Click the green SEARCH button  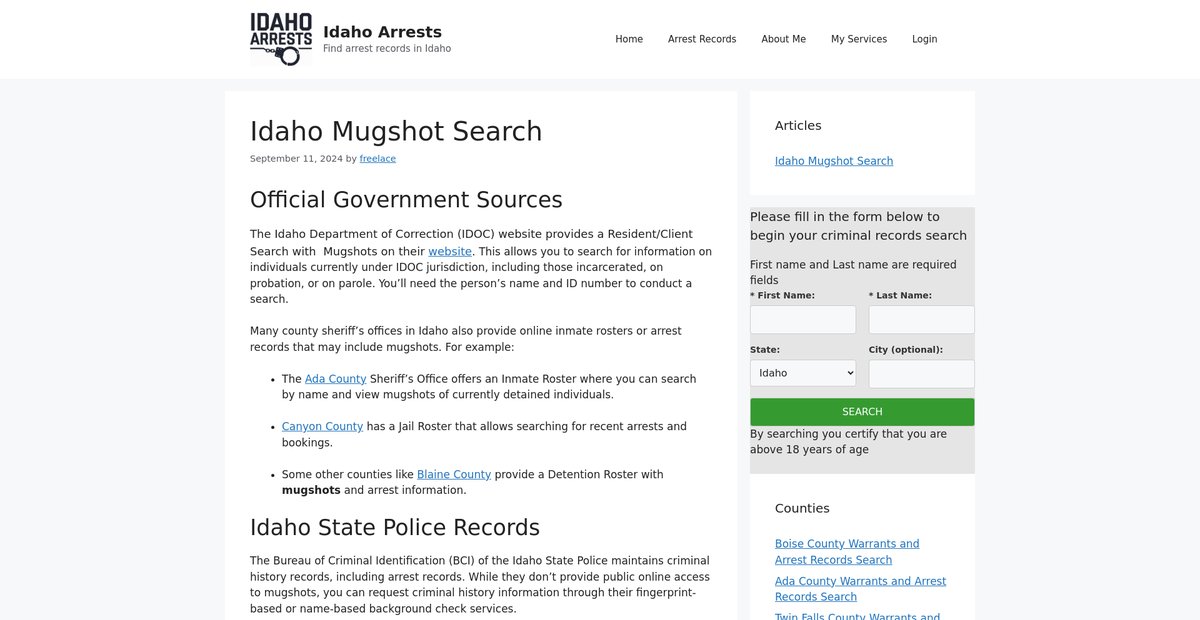(862, 412)
